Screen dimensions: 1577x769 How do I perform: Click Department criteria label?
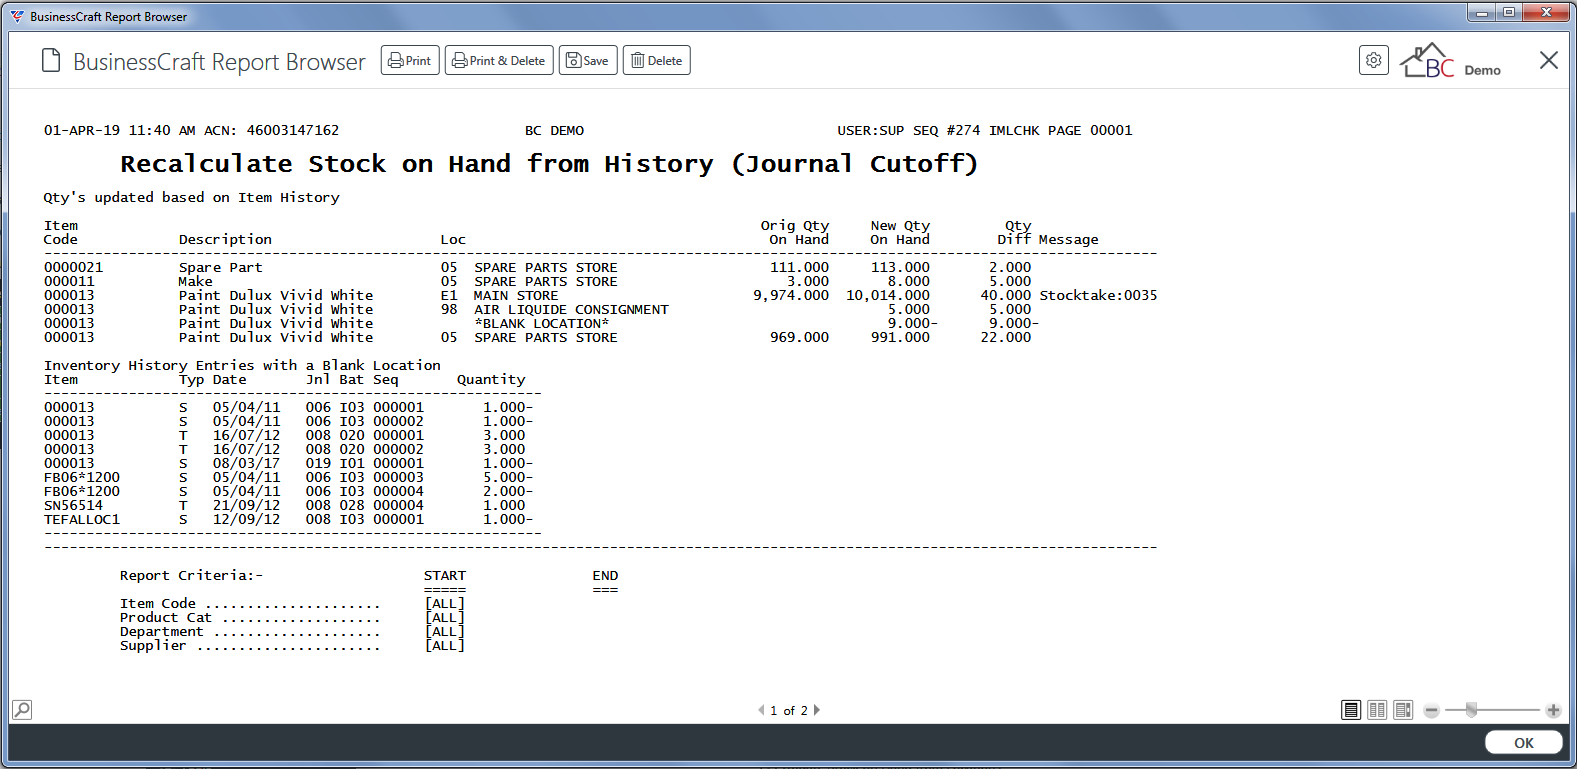(x=162, y=632)
